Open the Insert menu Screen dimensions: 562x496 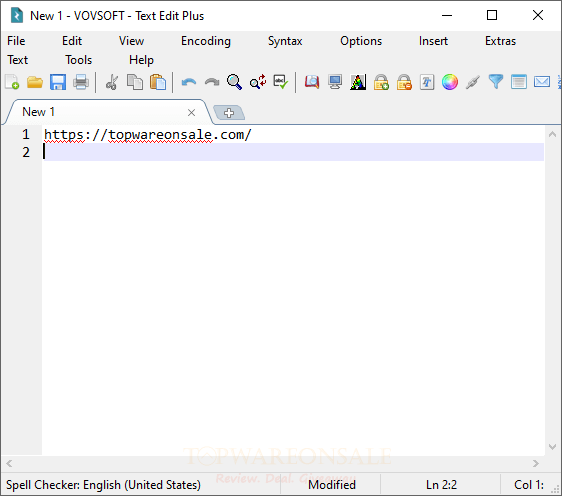click(x=433, y=41)
